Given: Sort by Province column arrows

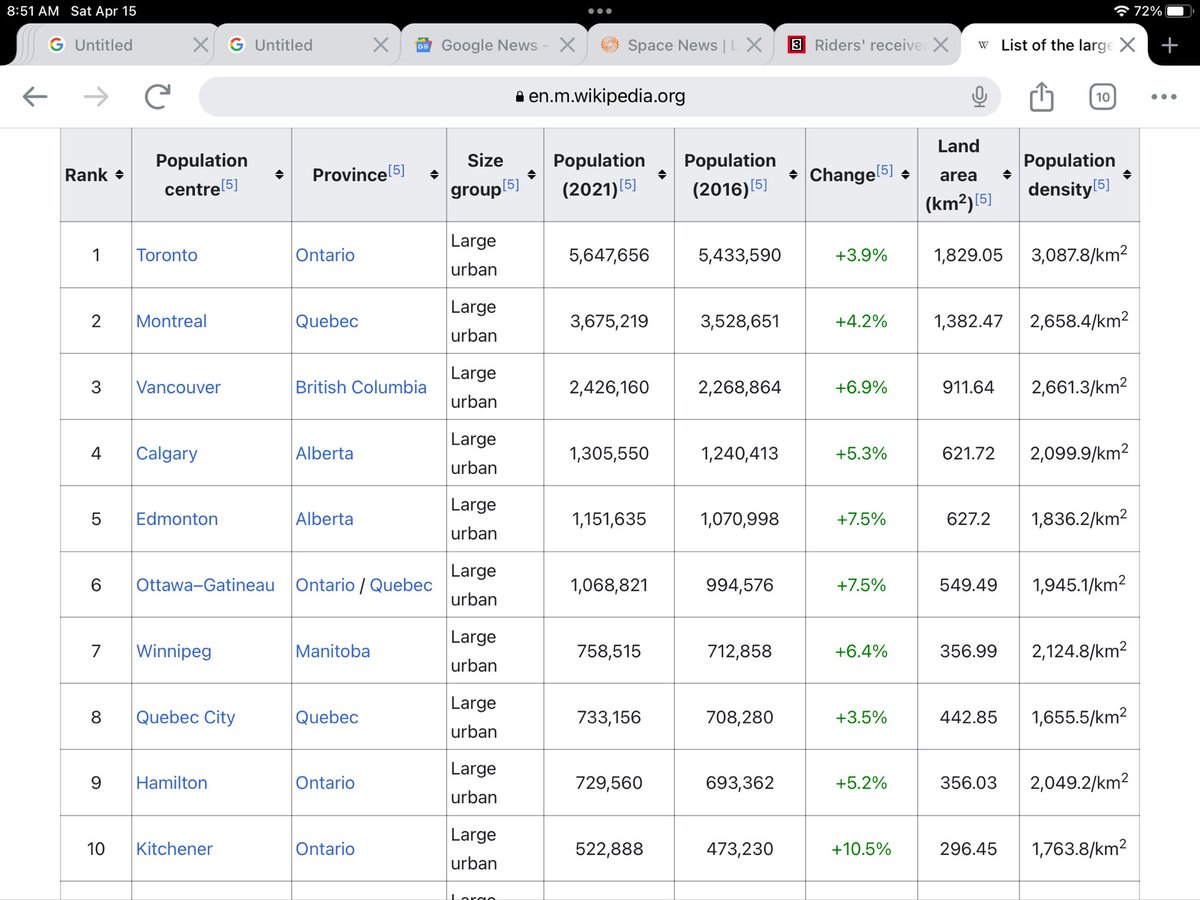Looking at the screenshot, I should pyautogui.click(x=434, y=175).
